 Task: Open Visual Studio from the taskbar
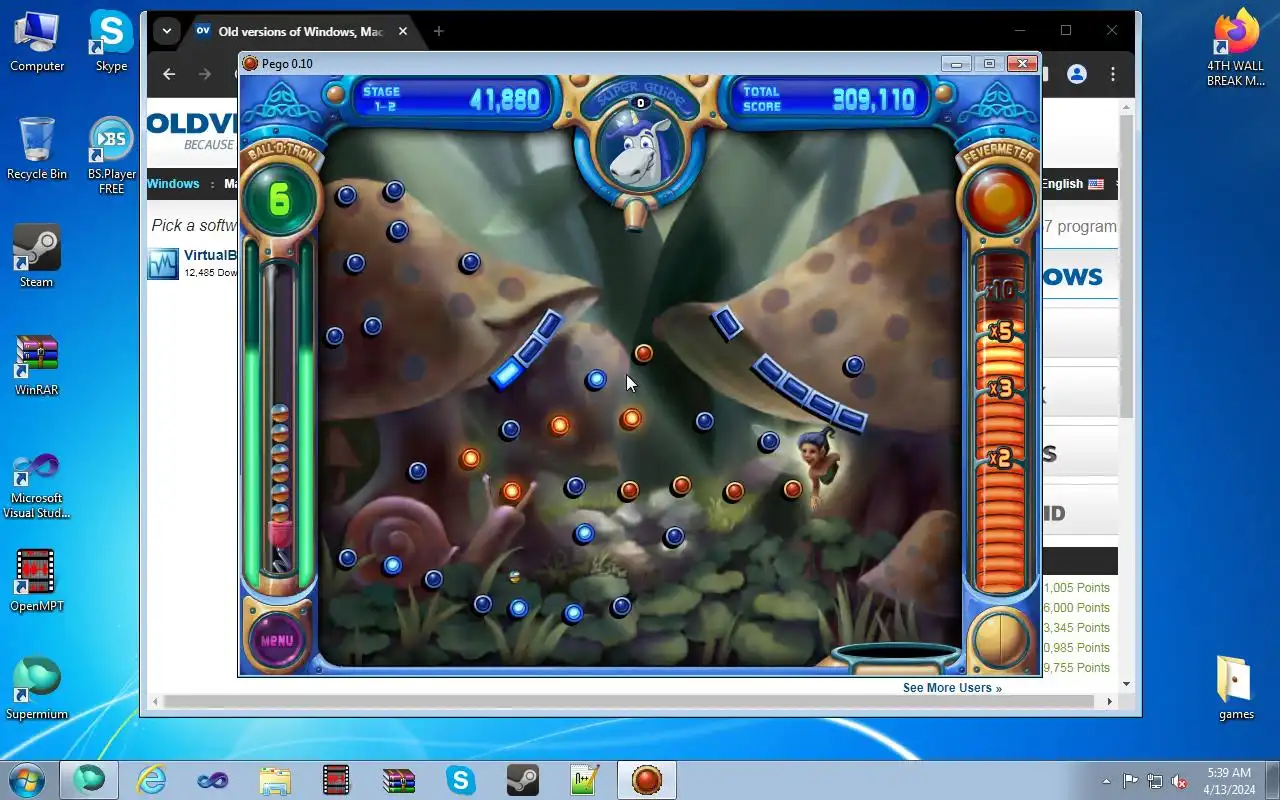click(x=213, y=780)
